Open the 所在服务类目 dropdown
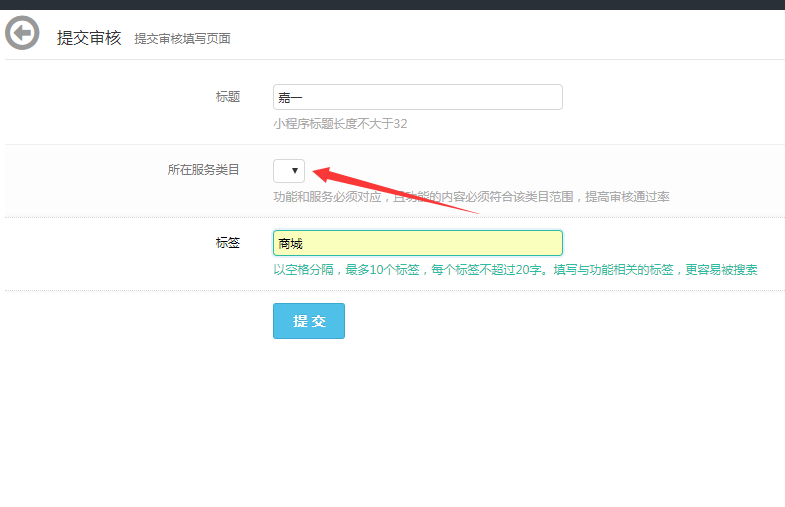Screen dimensions: 785x507 point(289,171)
